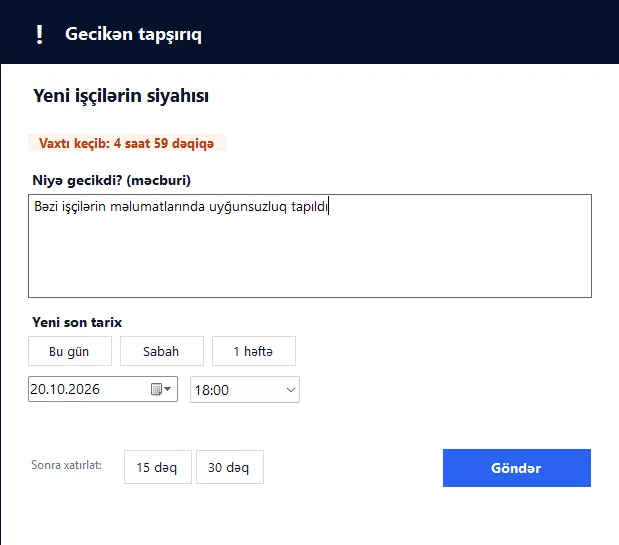Click the 20.10.2026 date input field
Image resolution: width=619 pixels, height=545 pixels.
point(103,389)
